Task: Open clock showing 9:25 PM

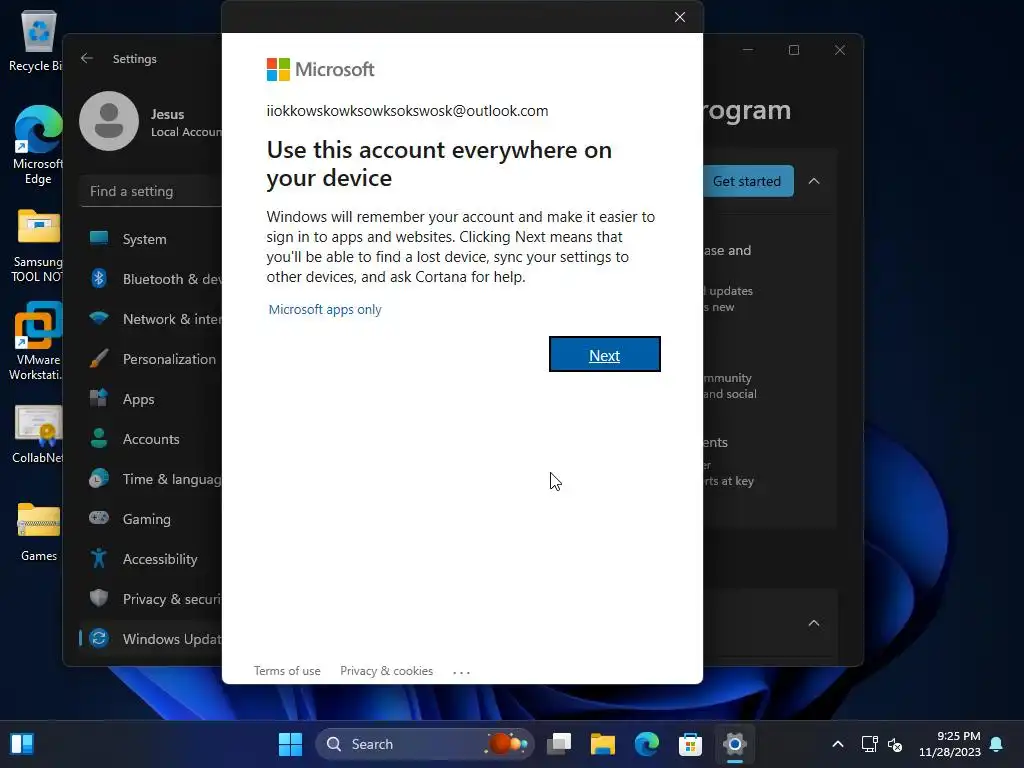Action: point(950,744)
